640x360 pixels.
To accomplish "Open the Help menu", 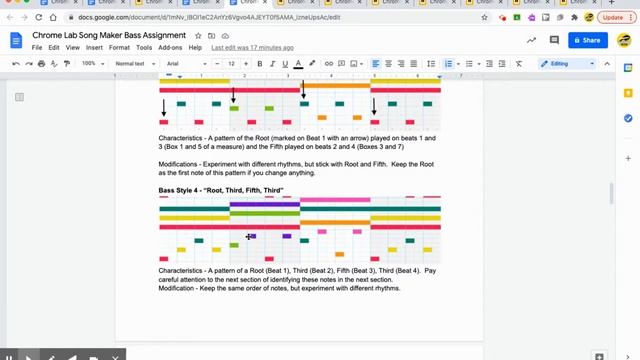I will click(195, 48).
